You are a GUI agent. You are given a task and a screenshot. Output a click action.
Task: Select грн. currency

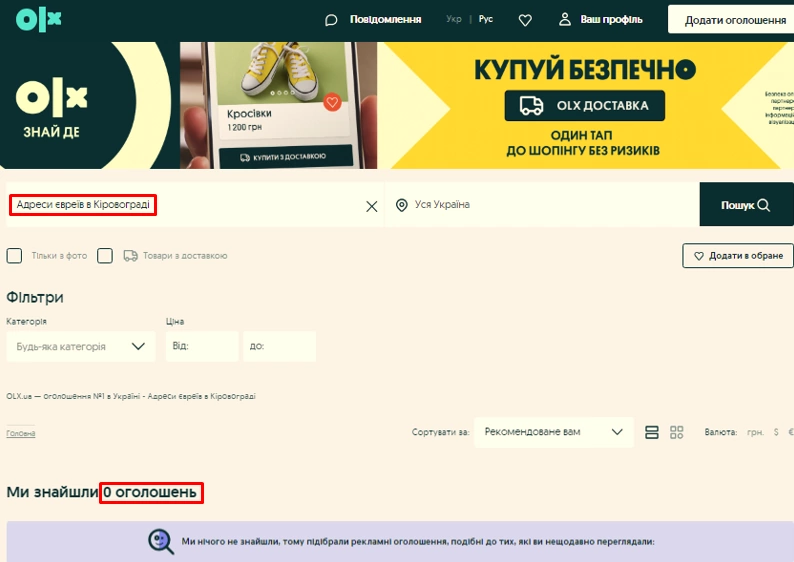pyautogui.click(x=755, y=432)
